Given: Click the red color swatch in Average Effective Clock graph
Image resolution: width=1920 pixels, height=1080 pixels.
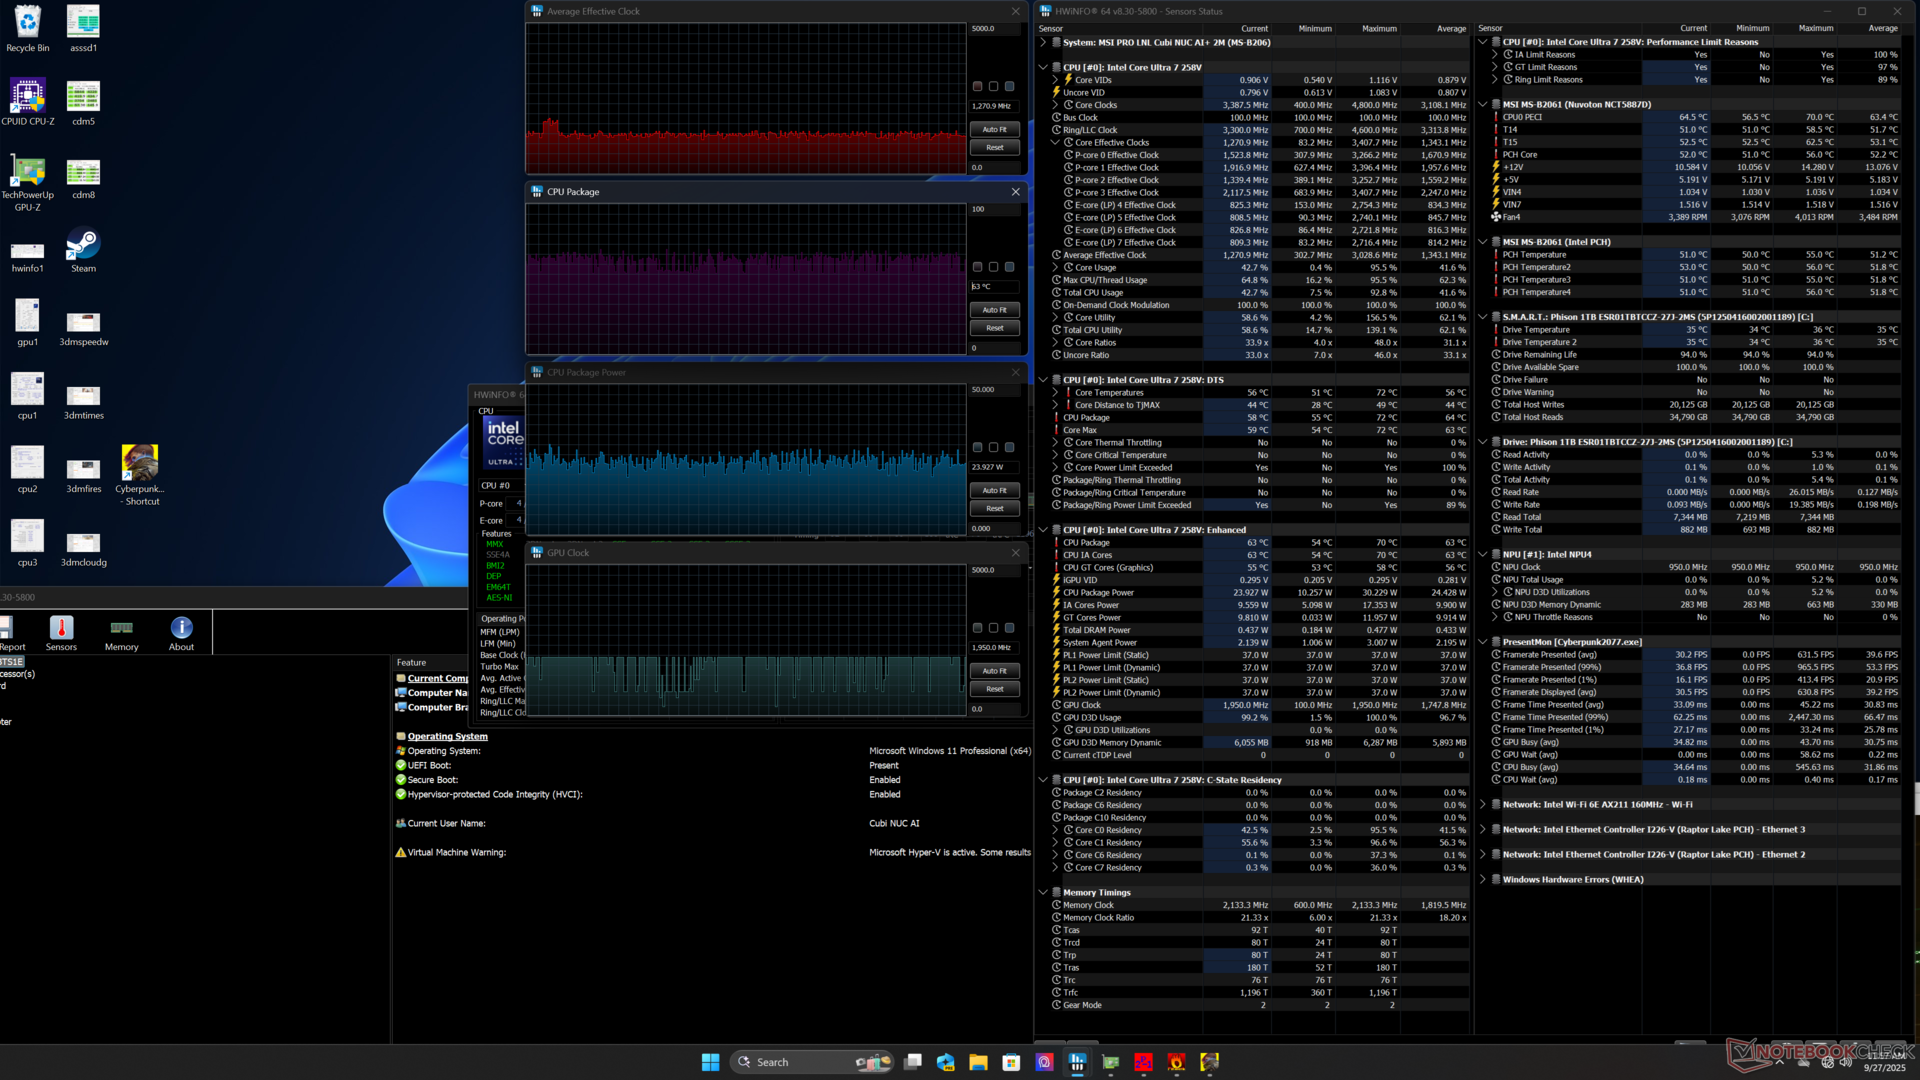Looking at the screenshot, I should pyautogui.click(x=977, y=87).
